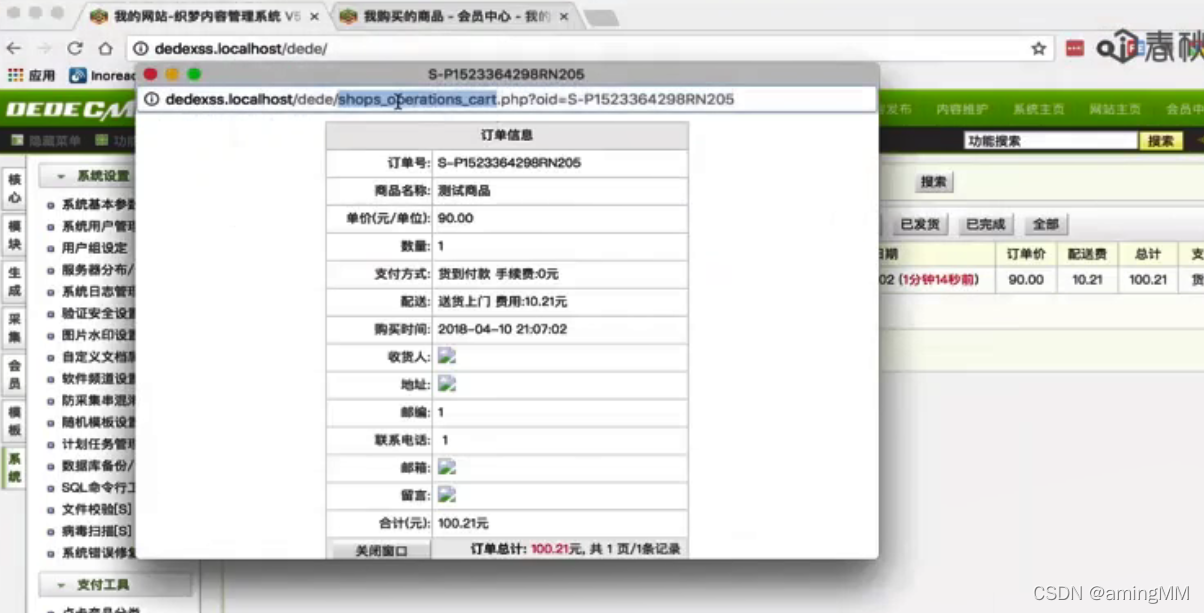Image resolution: width=1204 pixels, height=613 pixels.
Task: Open 服务器分布 sidebar item
Action: pyautogui.click(x=98, y=270)
